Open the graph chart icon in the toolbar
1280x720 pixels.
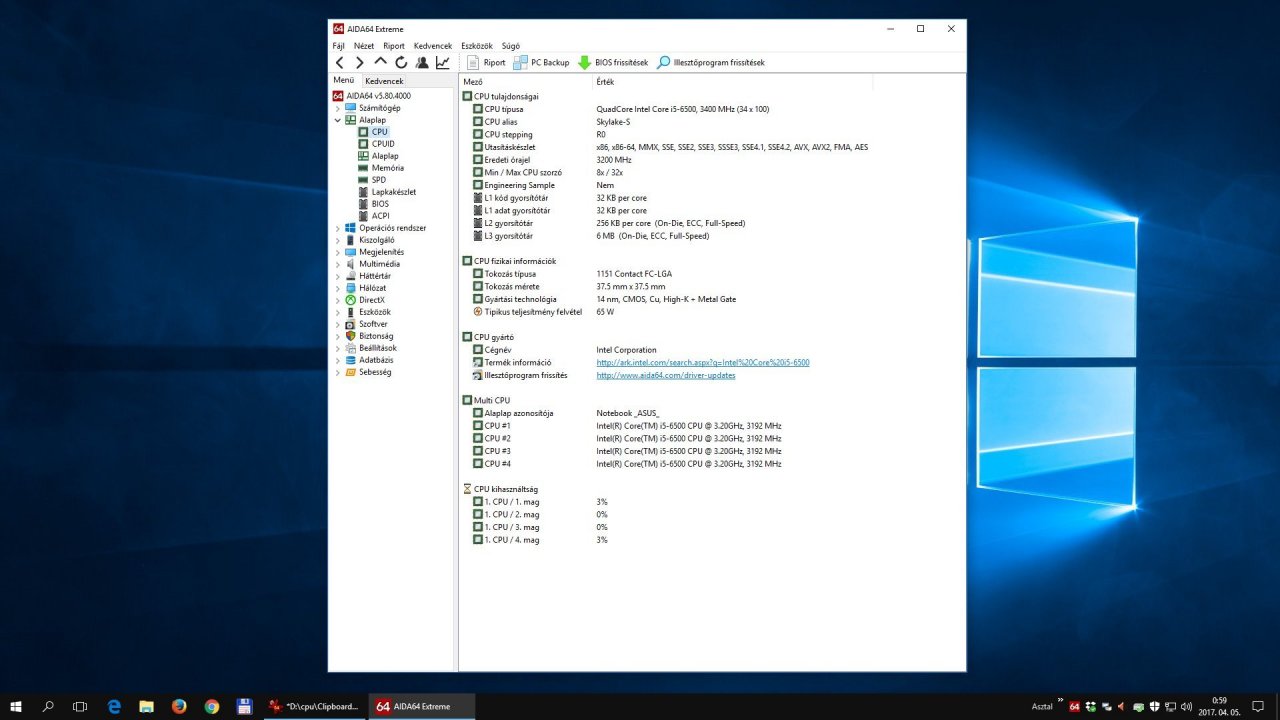(443, 62)
